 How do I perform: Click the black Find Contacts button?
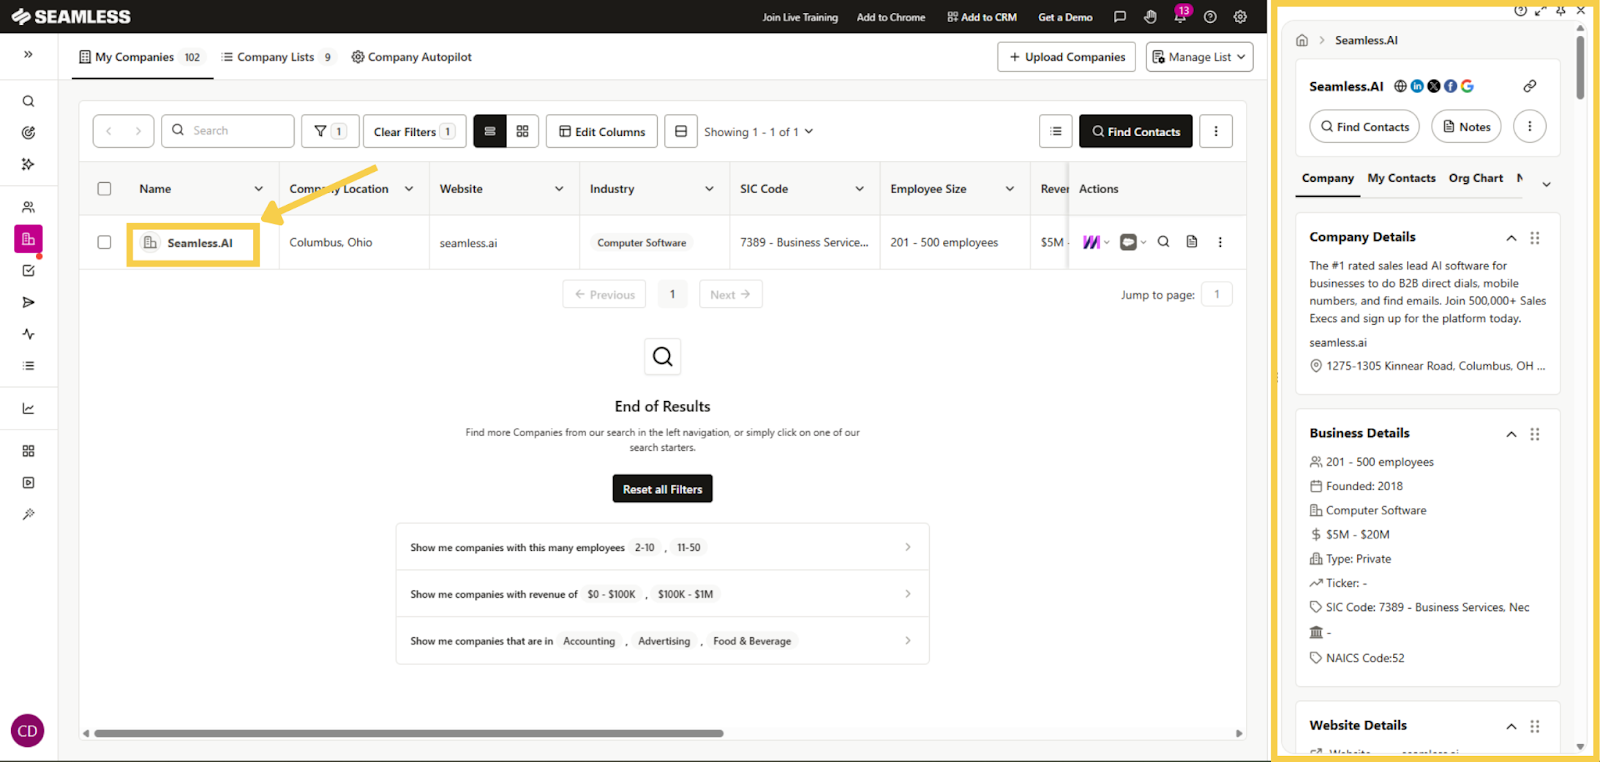[1136, 131]
